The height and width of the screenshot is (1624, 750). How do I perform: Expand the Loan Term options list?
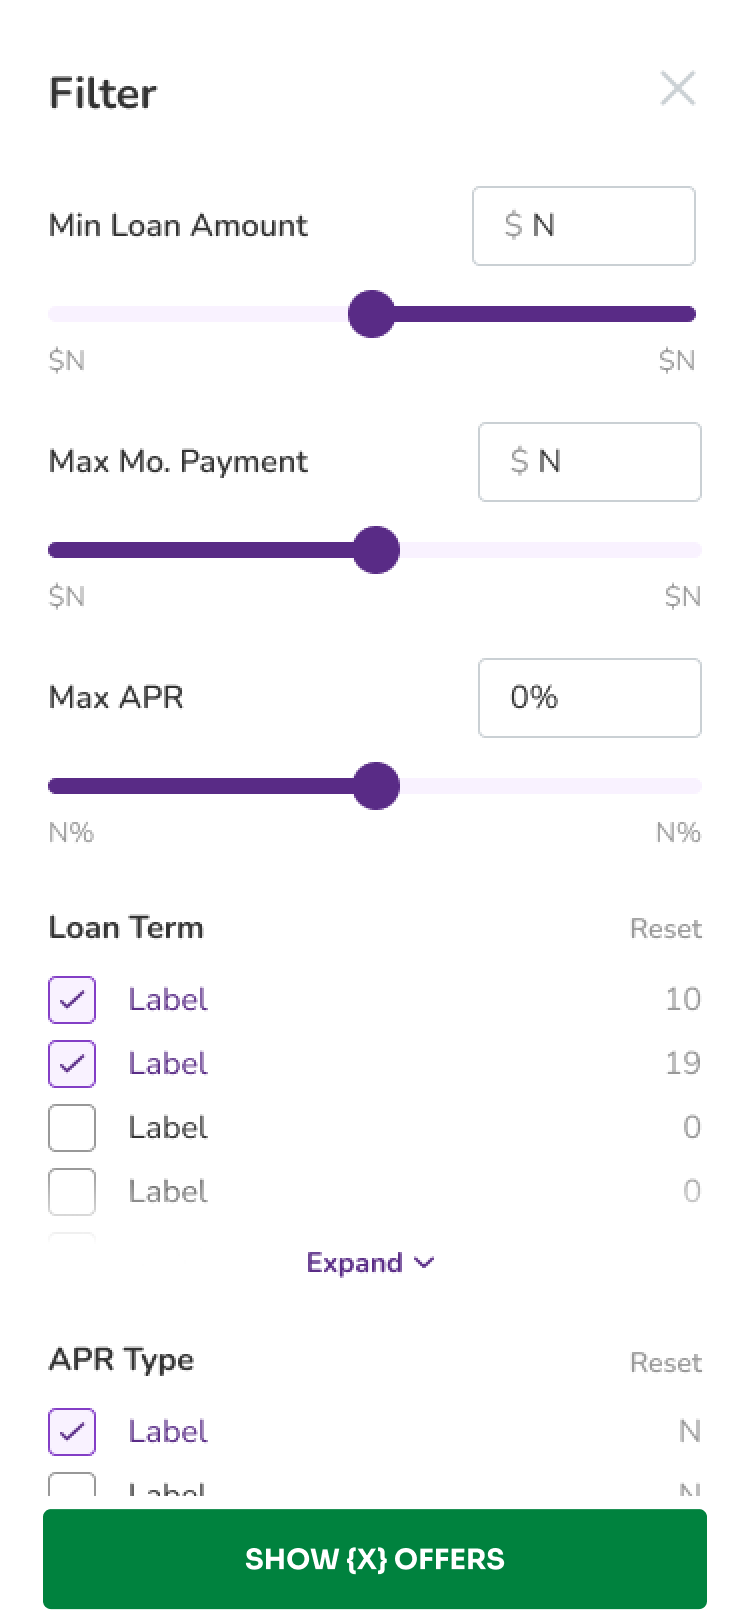pos(355,1263)
